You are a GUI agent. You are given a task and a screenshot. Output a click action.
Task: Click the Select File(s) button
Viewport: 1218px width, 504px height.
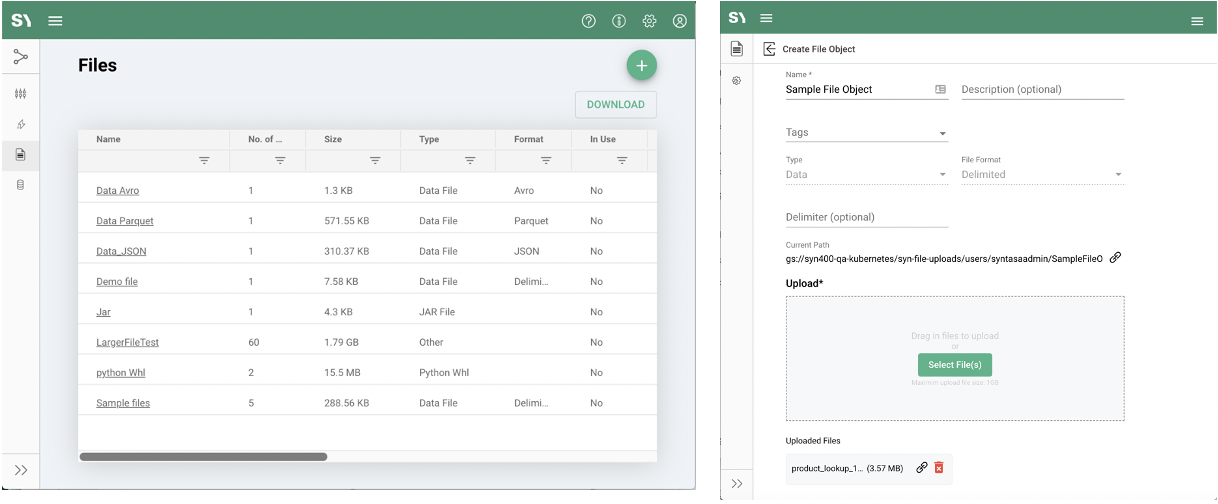(x=954, y=365)
